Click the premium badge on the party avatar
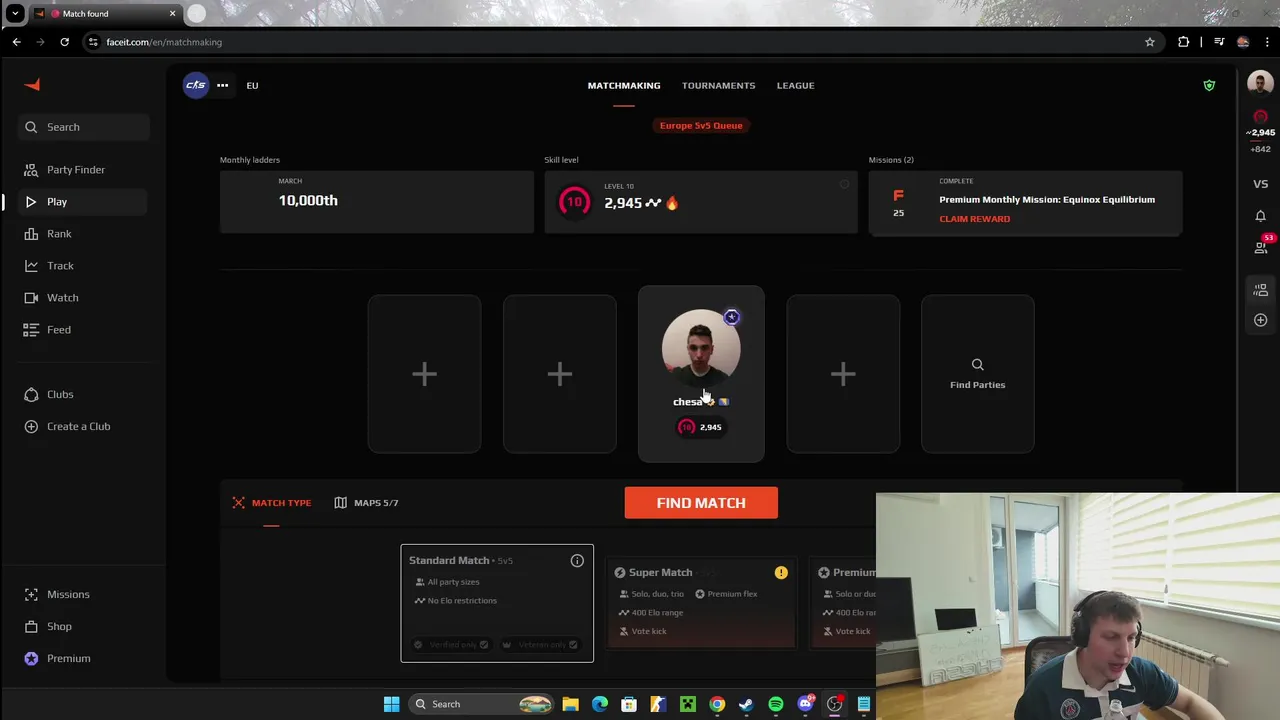 point(732,317)
